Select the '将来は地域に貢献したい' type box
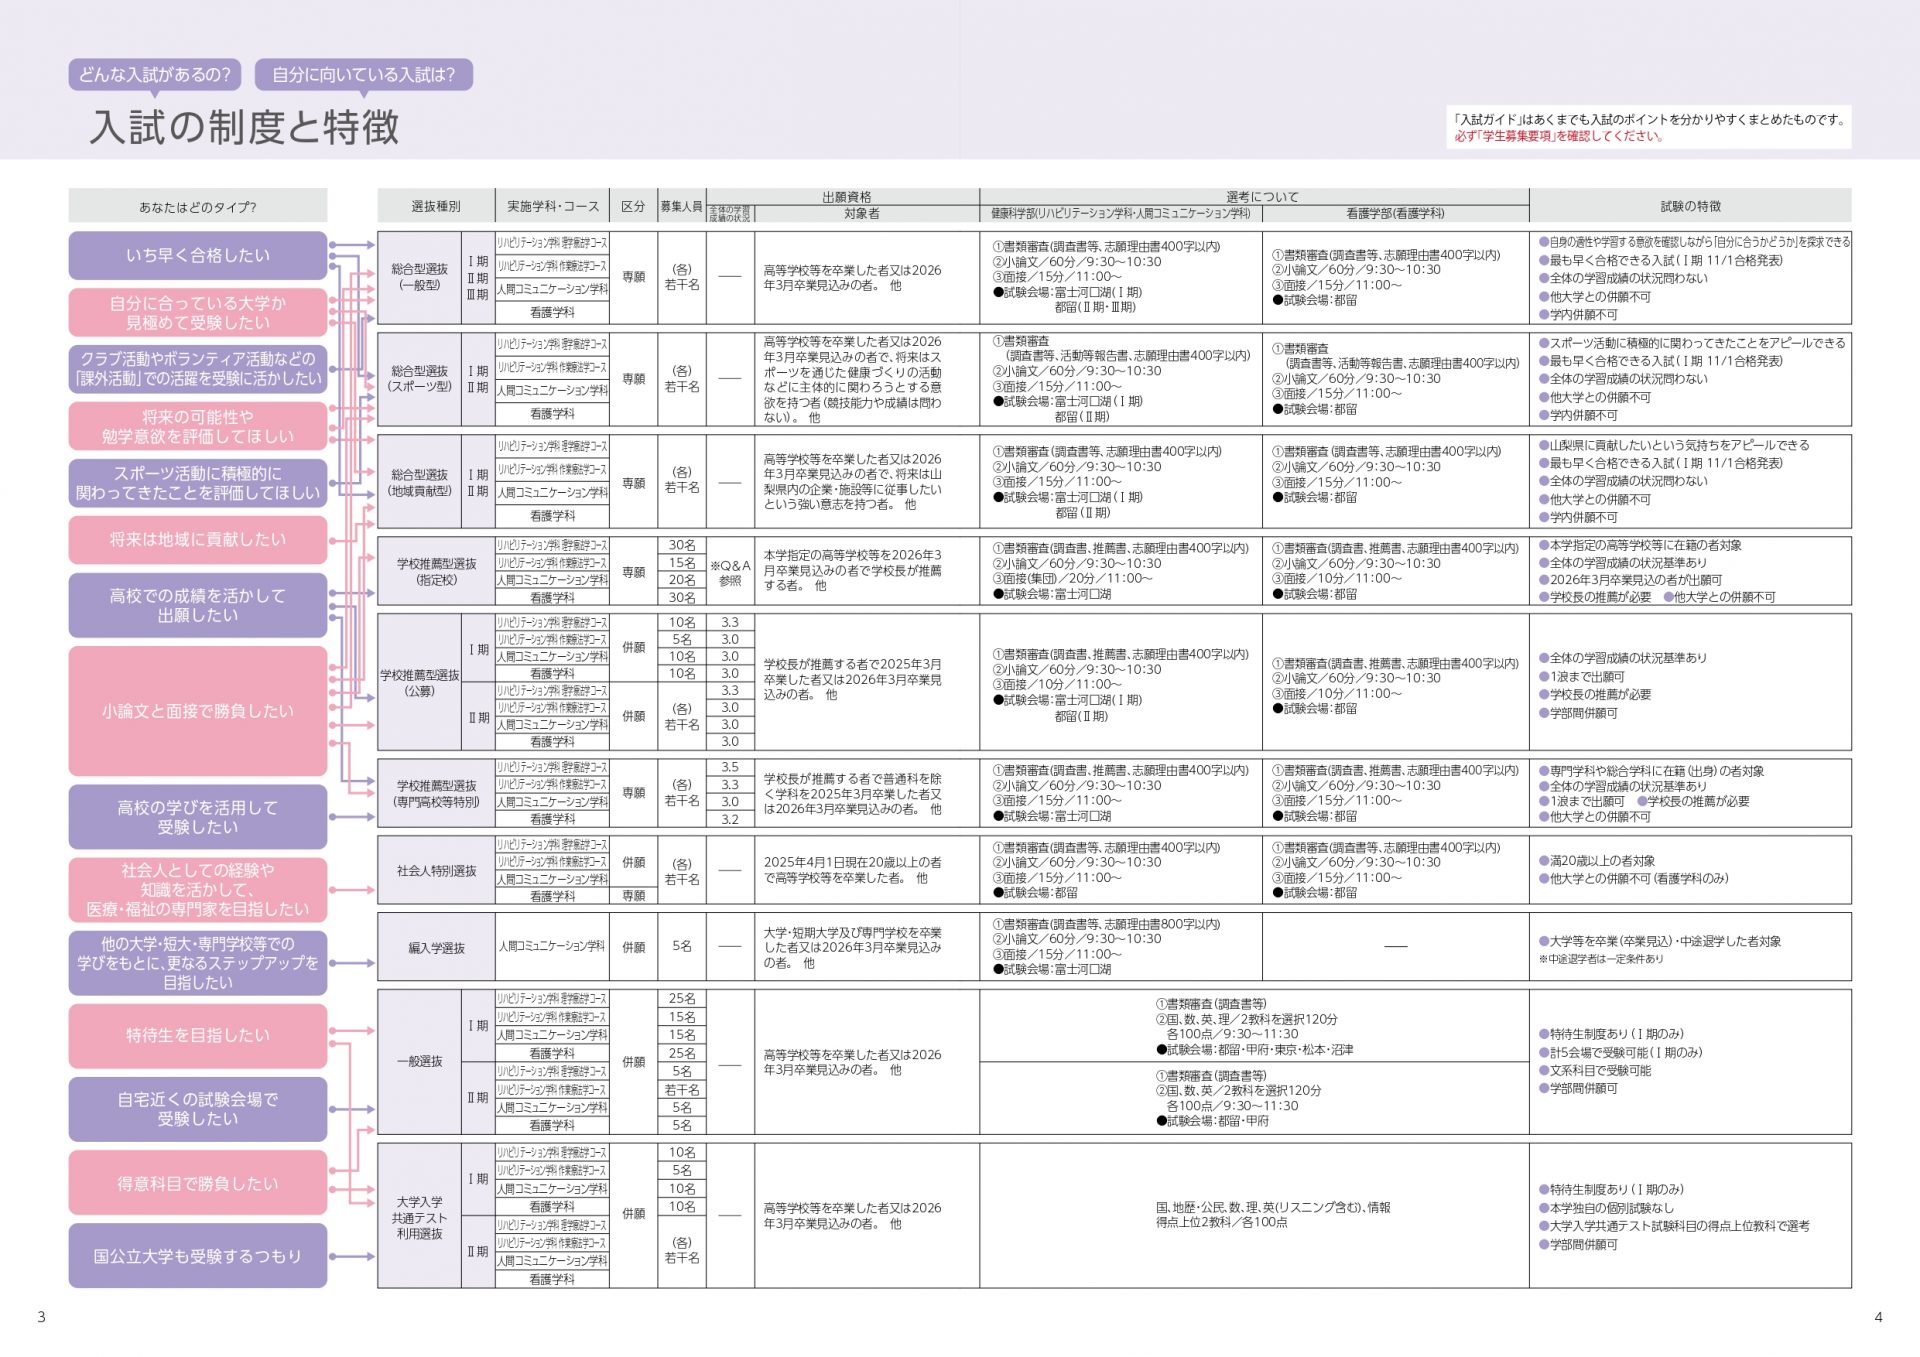This screenshot has height=1357, width=1920. click(198, 540)
